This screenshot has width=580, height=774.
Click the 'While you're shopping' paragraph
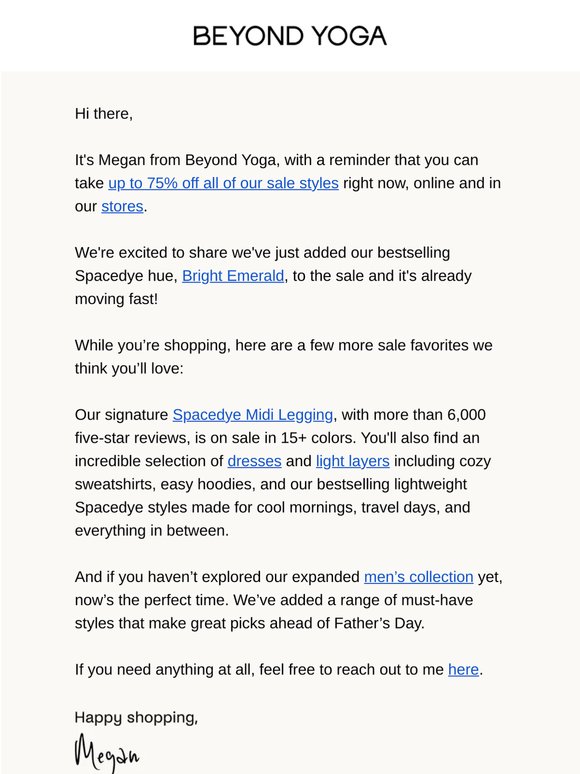point(283,357)
